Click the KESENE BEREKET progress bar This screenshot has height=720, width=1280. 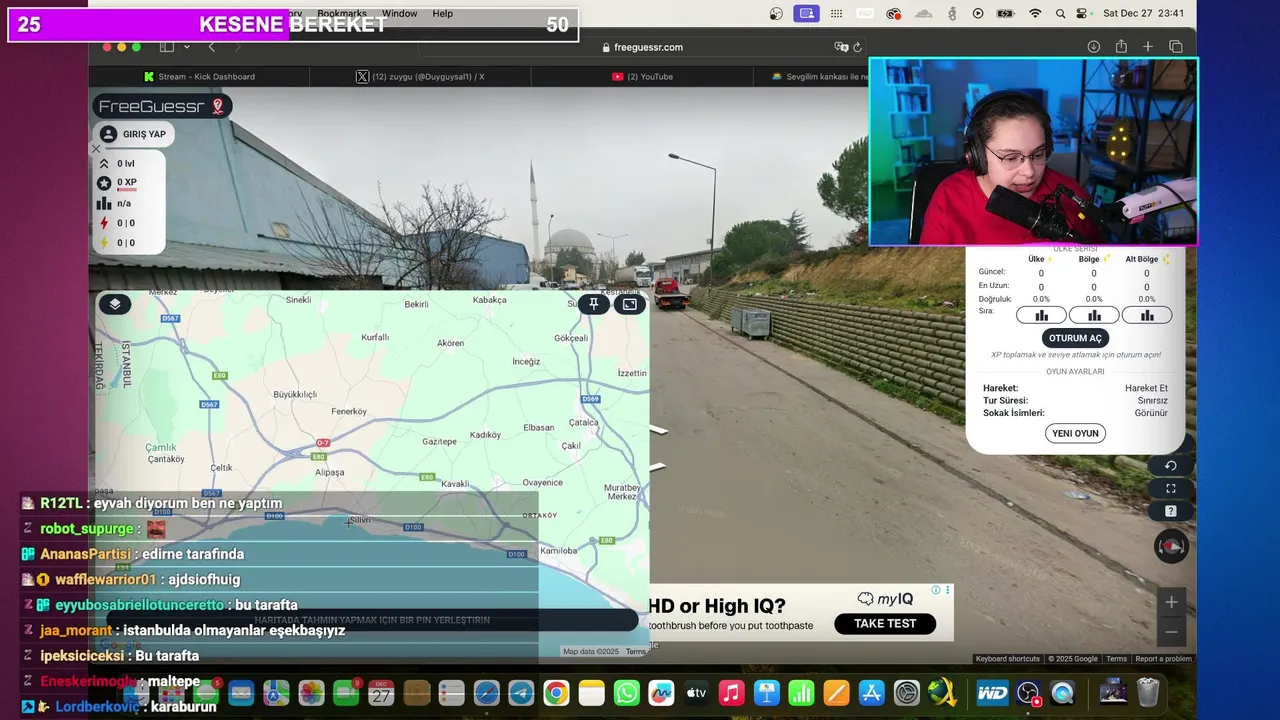point(293,25)
